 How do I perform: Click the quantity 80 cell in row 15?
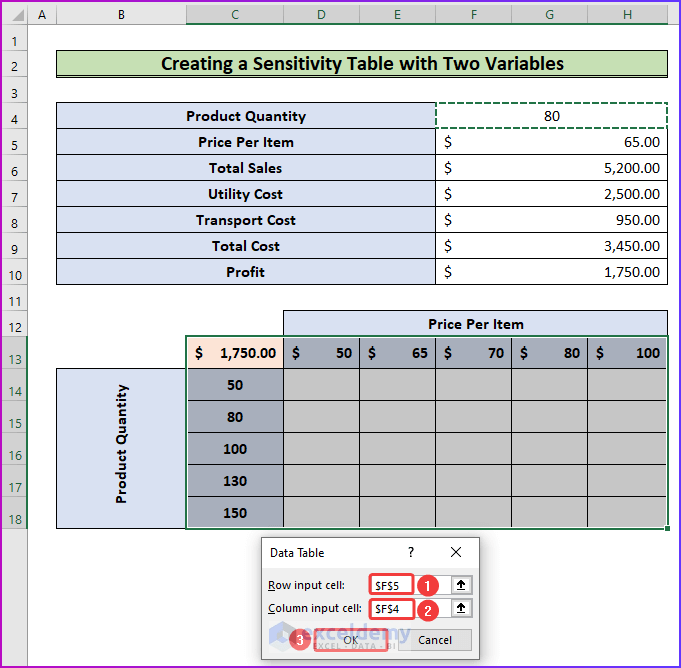coord(235,417)
